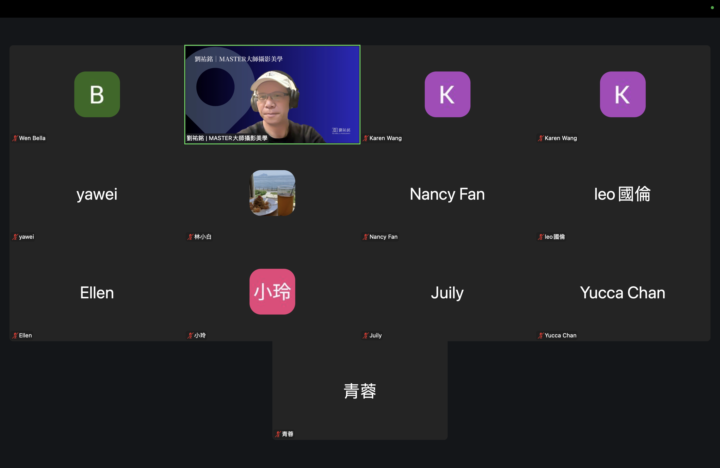Select the Ellen participant tile
The width and height of the screenshot is (720, 468).
pos(97,292)
